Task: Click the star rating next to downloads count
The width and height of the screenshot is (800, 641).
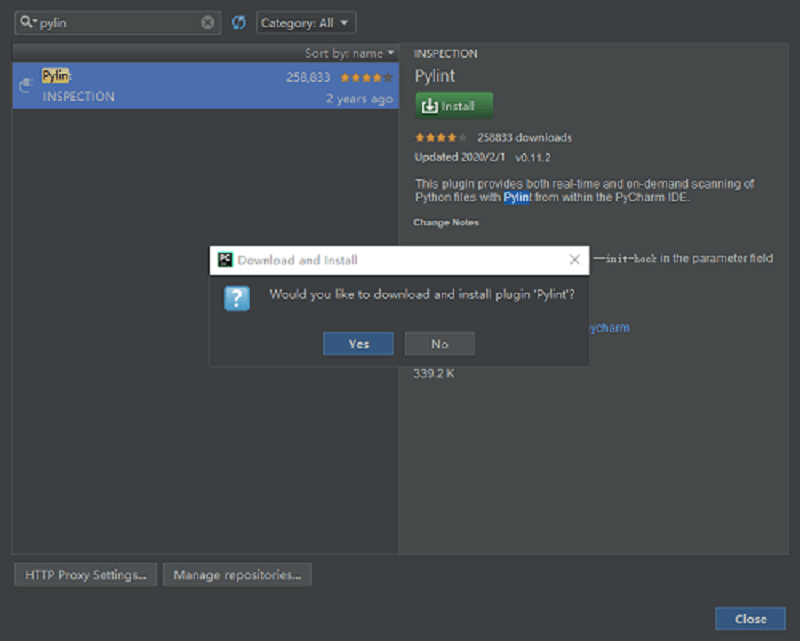Action: pyautogui.click(x=440, y=138)
